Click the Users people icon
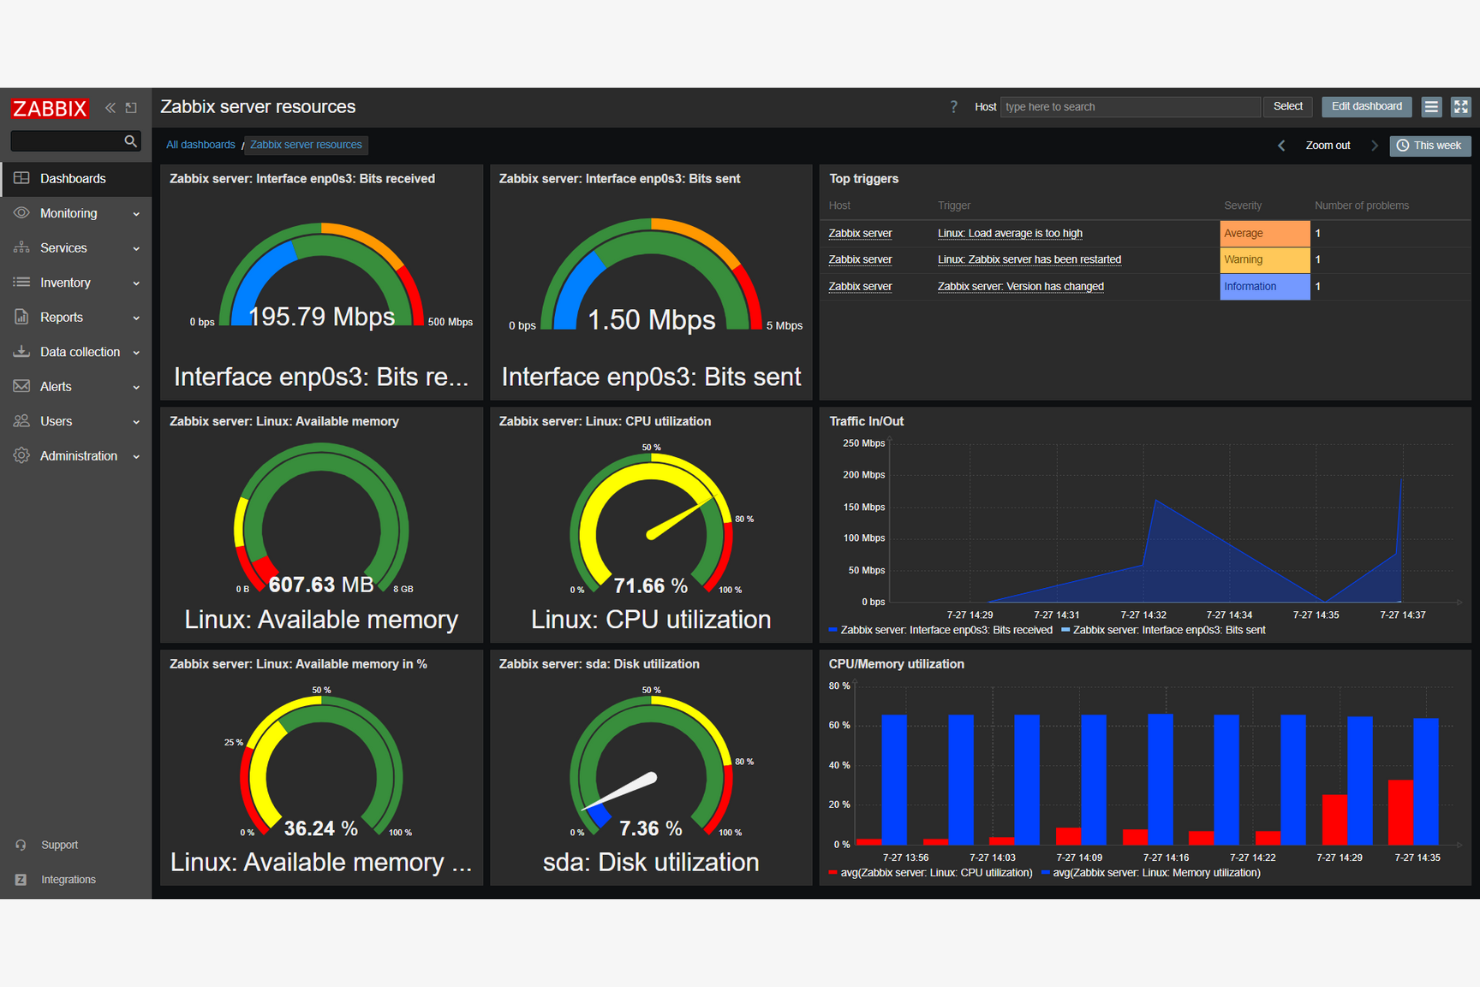Image resolution: width=1480 pixels, height=987 pixels. (x=21, y=421)
